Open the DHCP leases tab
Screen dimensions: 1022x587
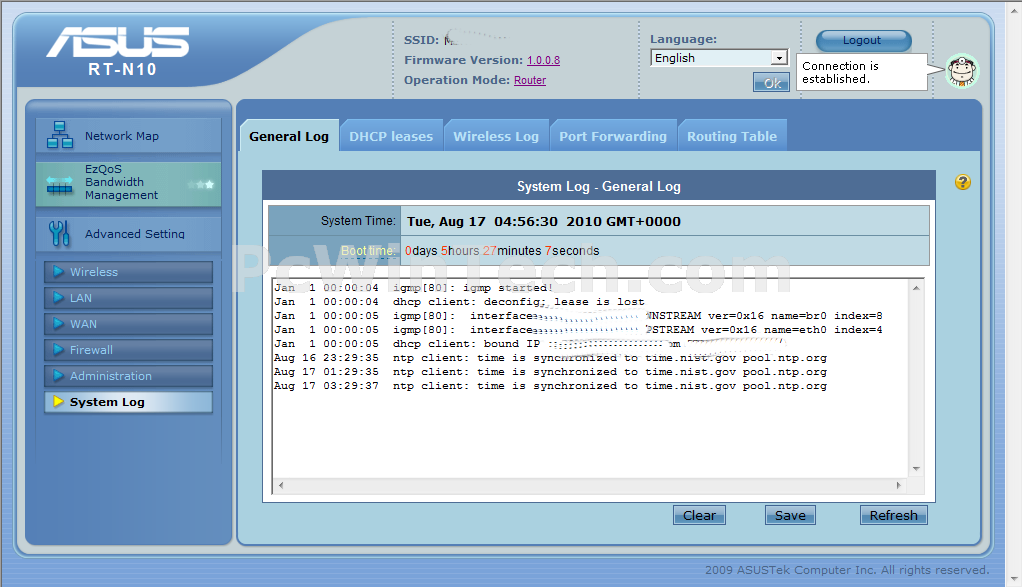391,136
